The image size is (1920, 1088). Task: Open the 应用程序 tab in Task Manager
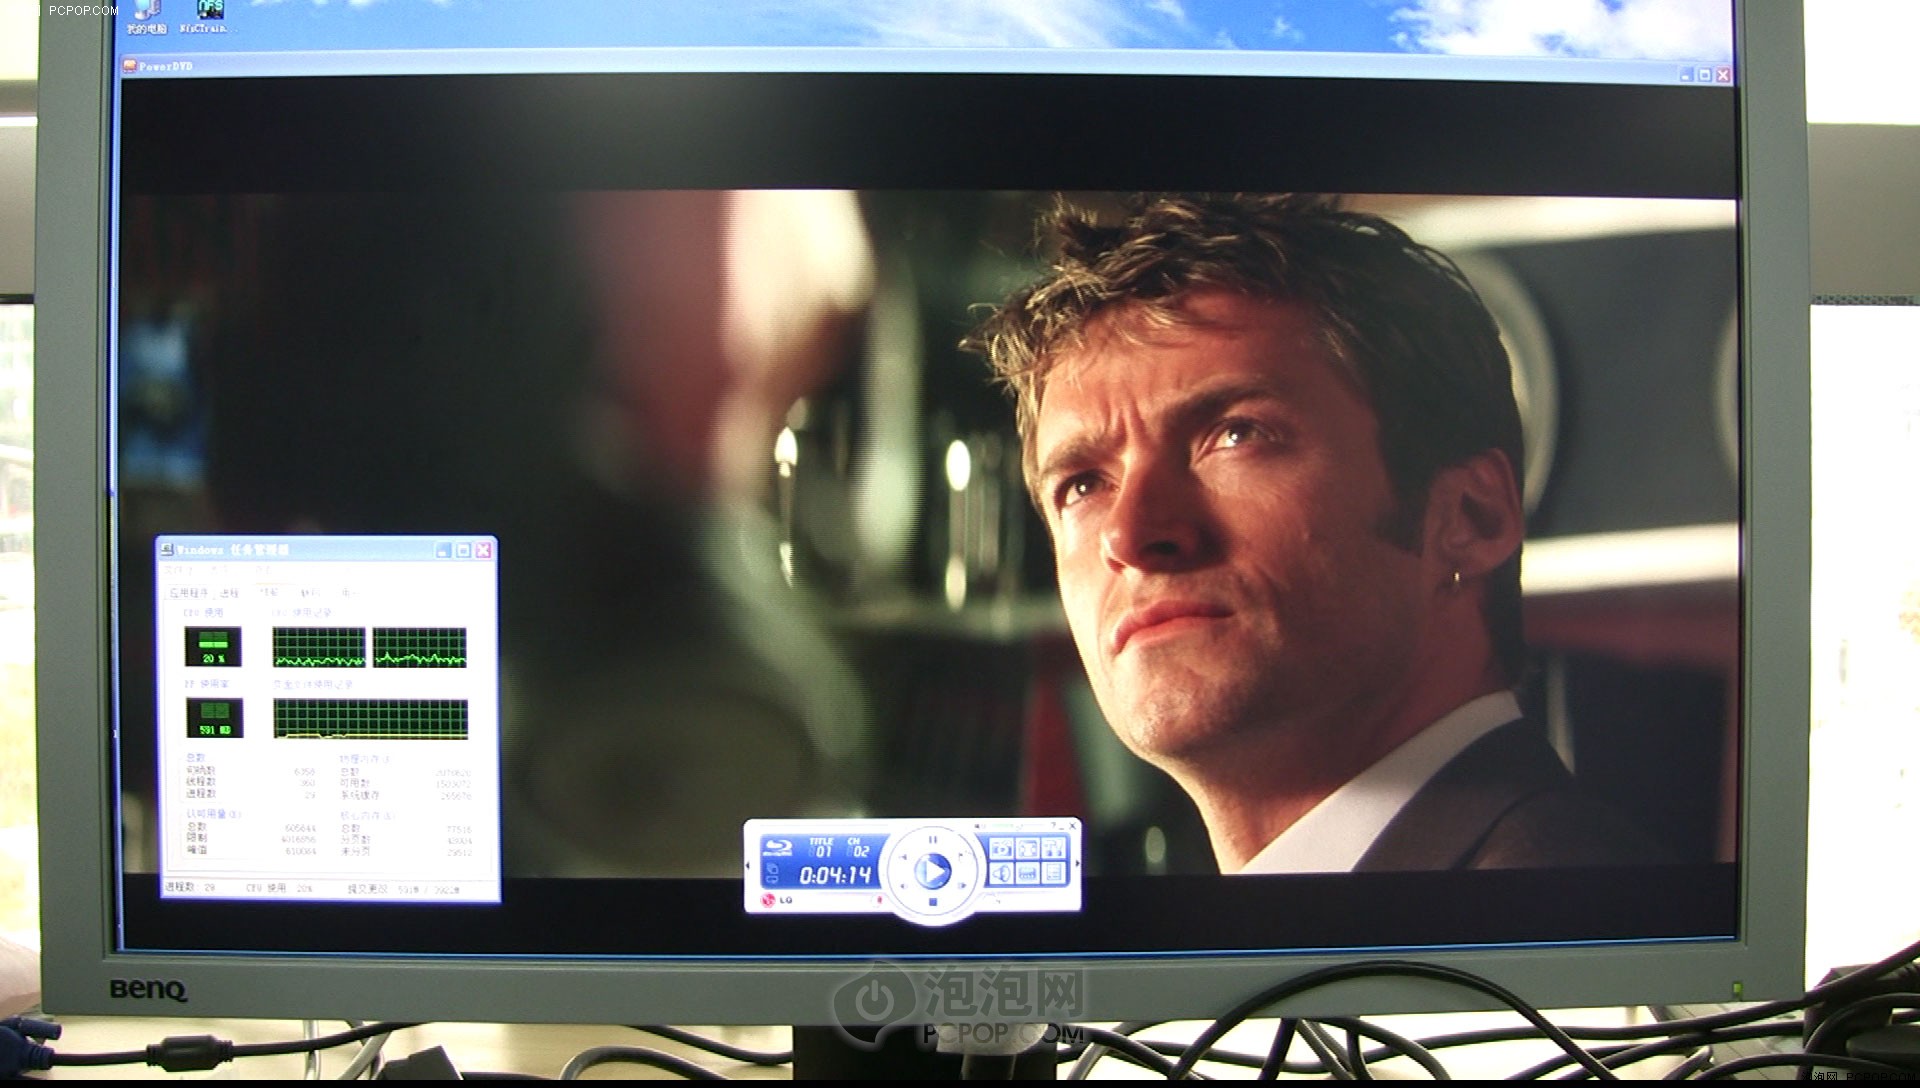pyautogui.click(x=188, y=593)
